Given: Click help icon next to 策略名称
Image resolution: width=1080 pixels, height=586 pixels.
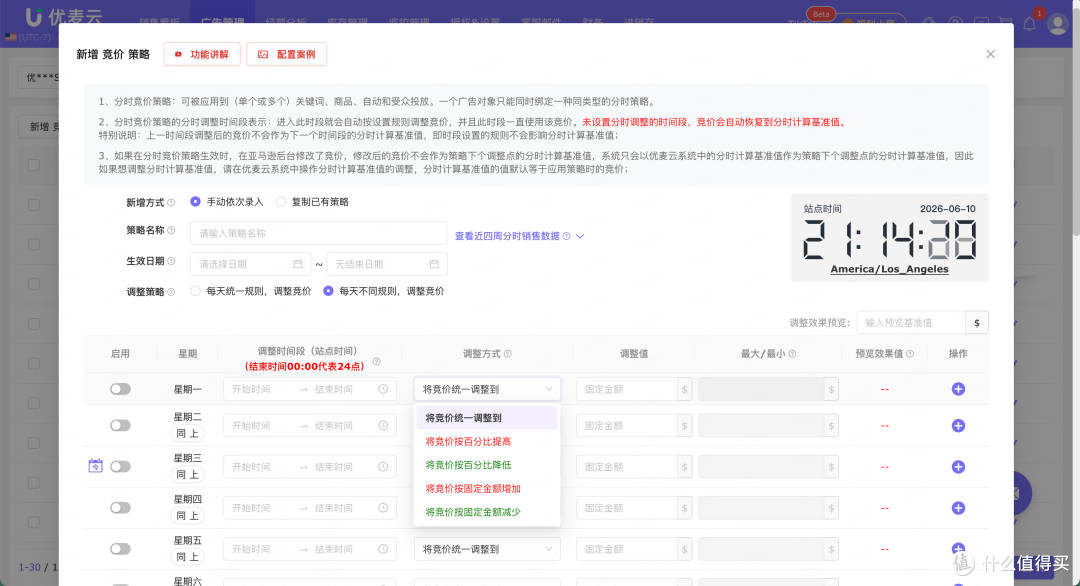Looking at the screenshot, I should click(172, 231).
